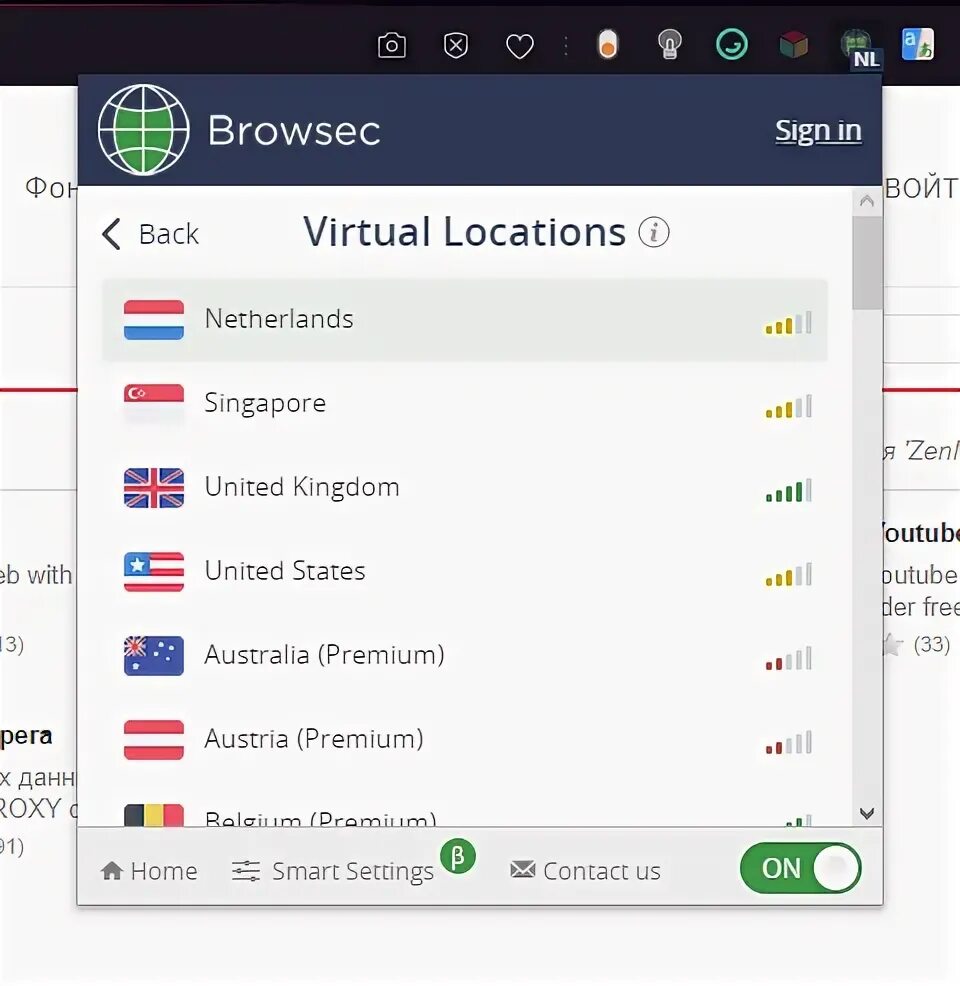Image resolution: width=960 pixels, height=986 pixels.
Task: Go back via the Back label
Action: click(168, 234)
